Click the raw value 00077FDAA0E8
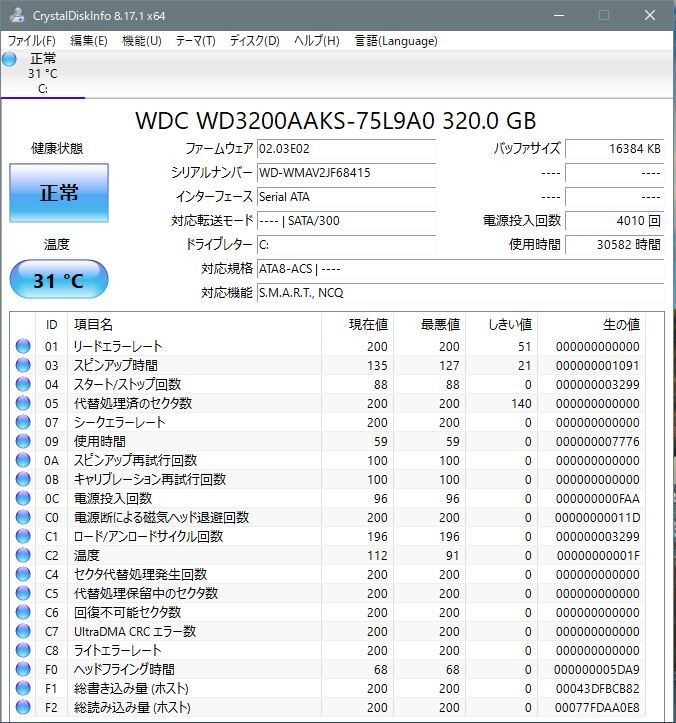 (597, 708)
